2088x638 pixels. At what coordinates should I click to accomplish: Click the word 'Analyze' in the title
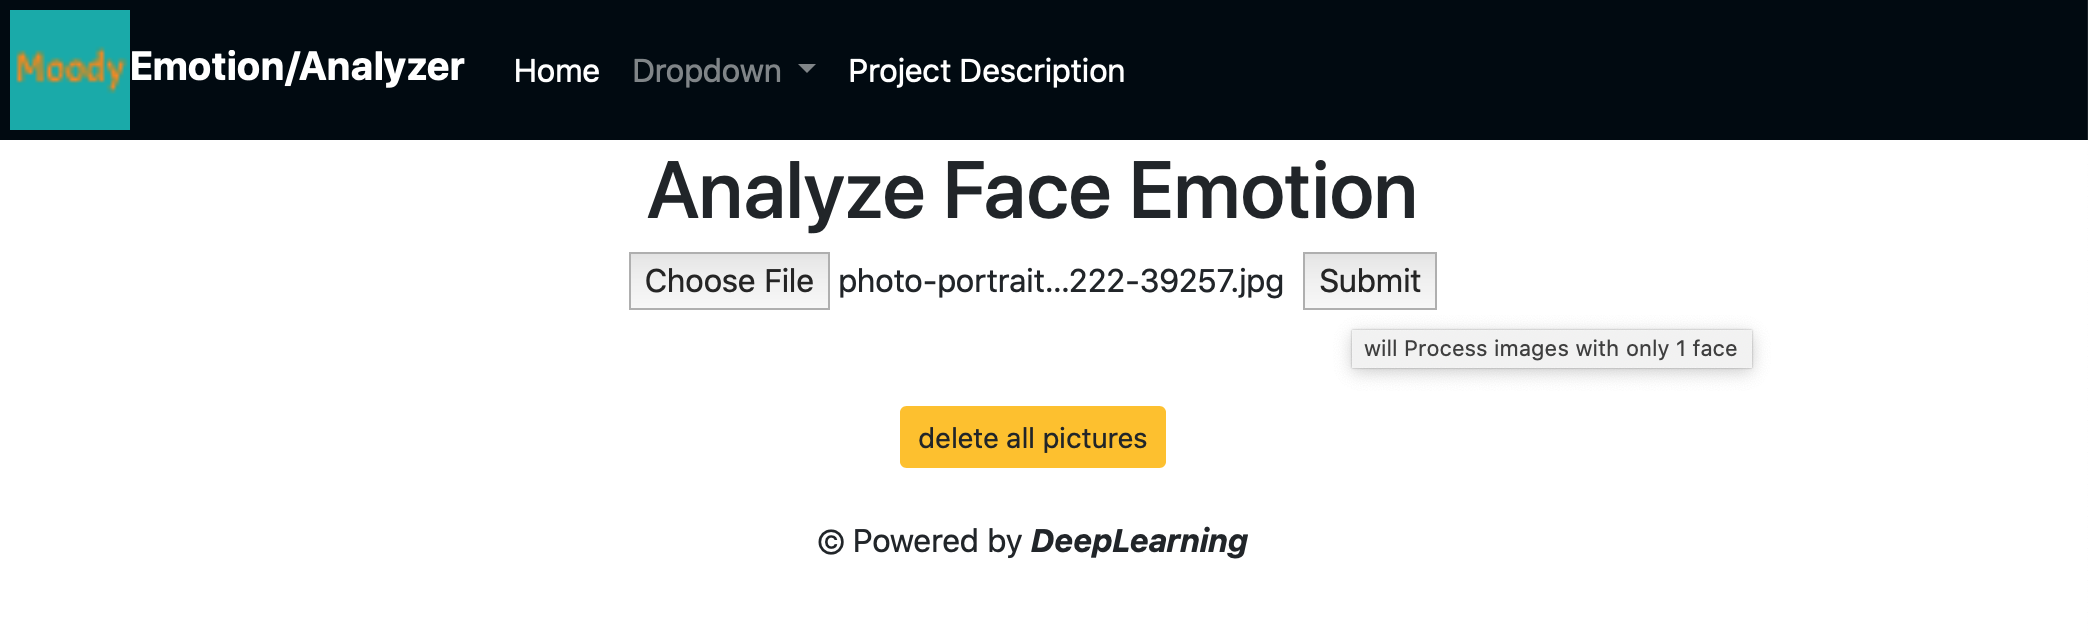point(786,191)
